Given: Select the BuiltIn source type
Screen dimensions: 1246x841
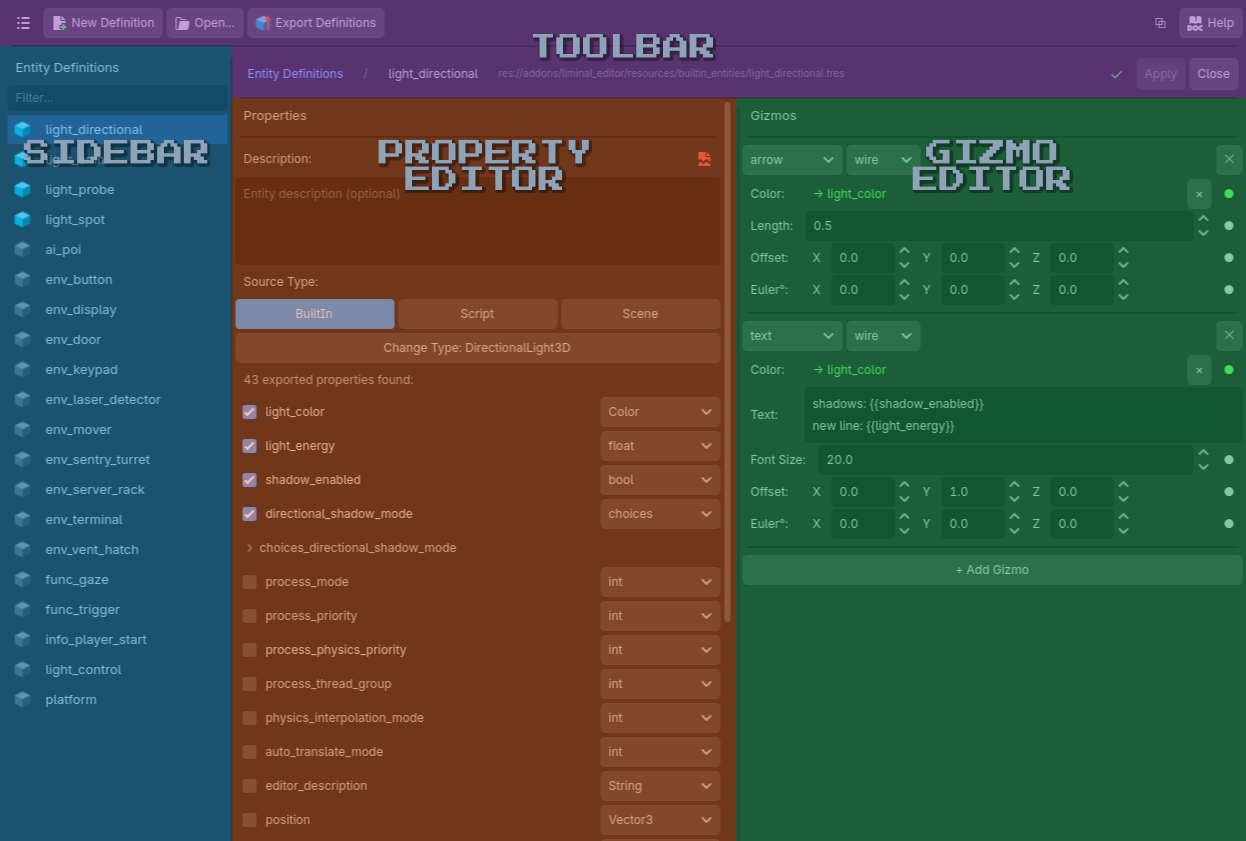Looking at the screenshot, I should pyautogui.click(x=315, y=314).
